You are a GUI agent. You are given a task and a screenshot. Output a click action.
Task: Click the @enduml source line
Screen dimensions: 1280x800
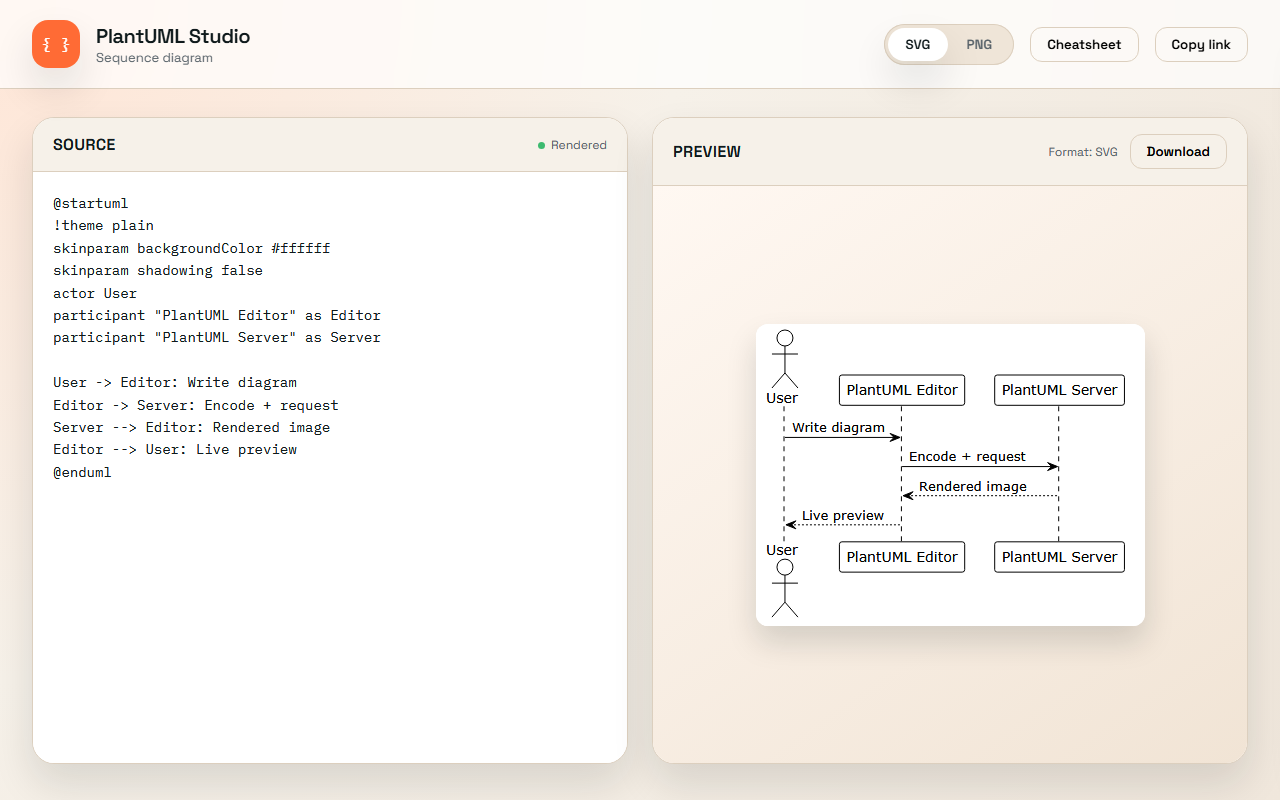pyautogui.click(x=82, y=472)
